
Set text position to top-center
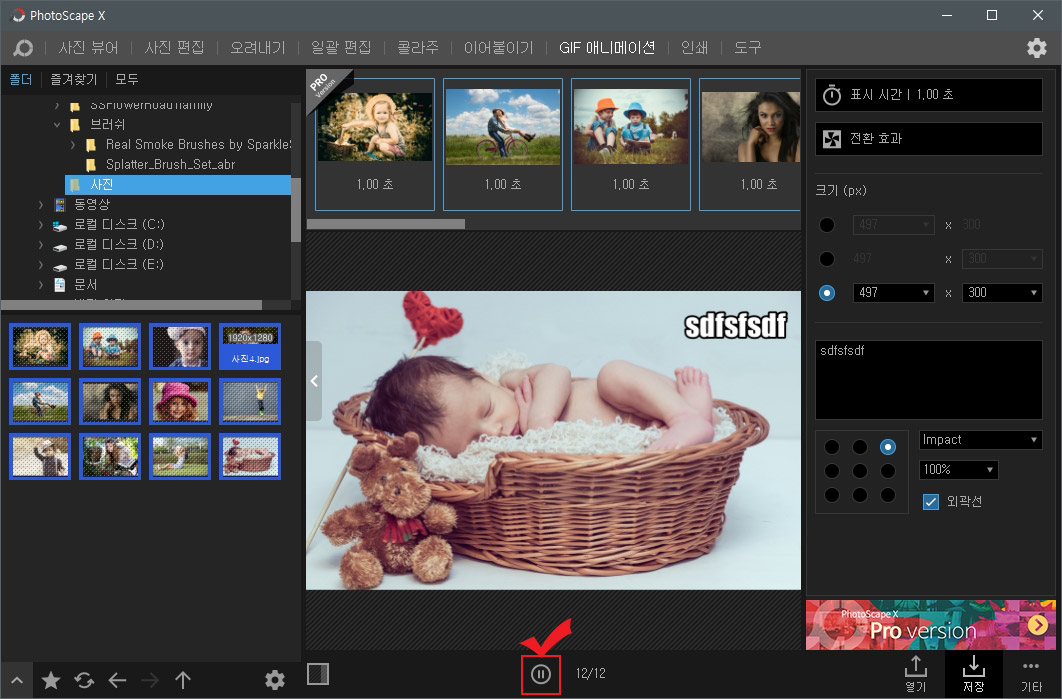click(x=860, y=447)
